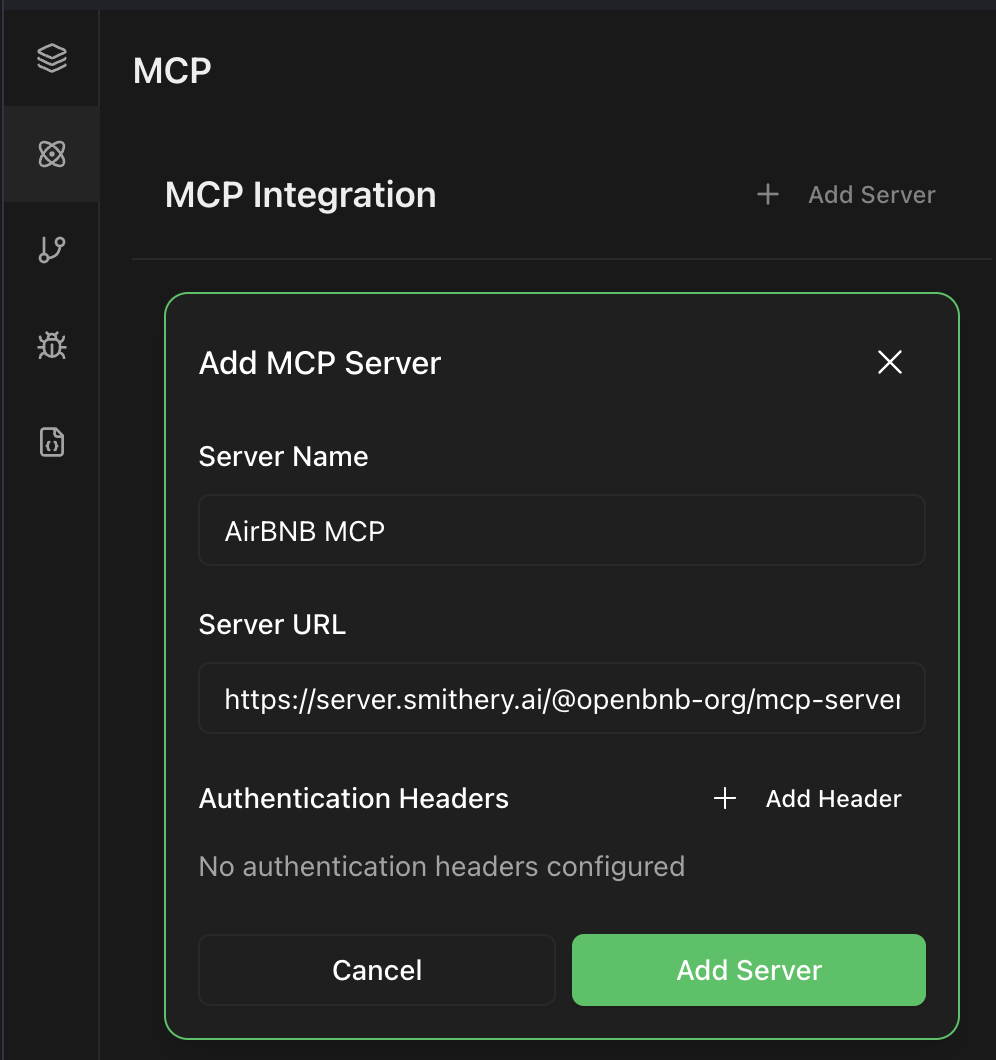Click the plus icon beside top Add Server
This screenshot has width=996, height=1060.
(767, 194)
